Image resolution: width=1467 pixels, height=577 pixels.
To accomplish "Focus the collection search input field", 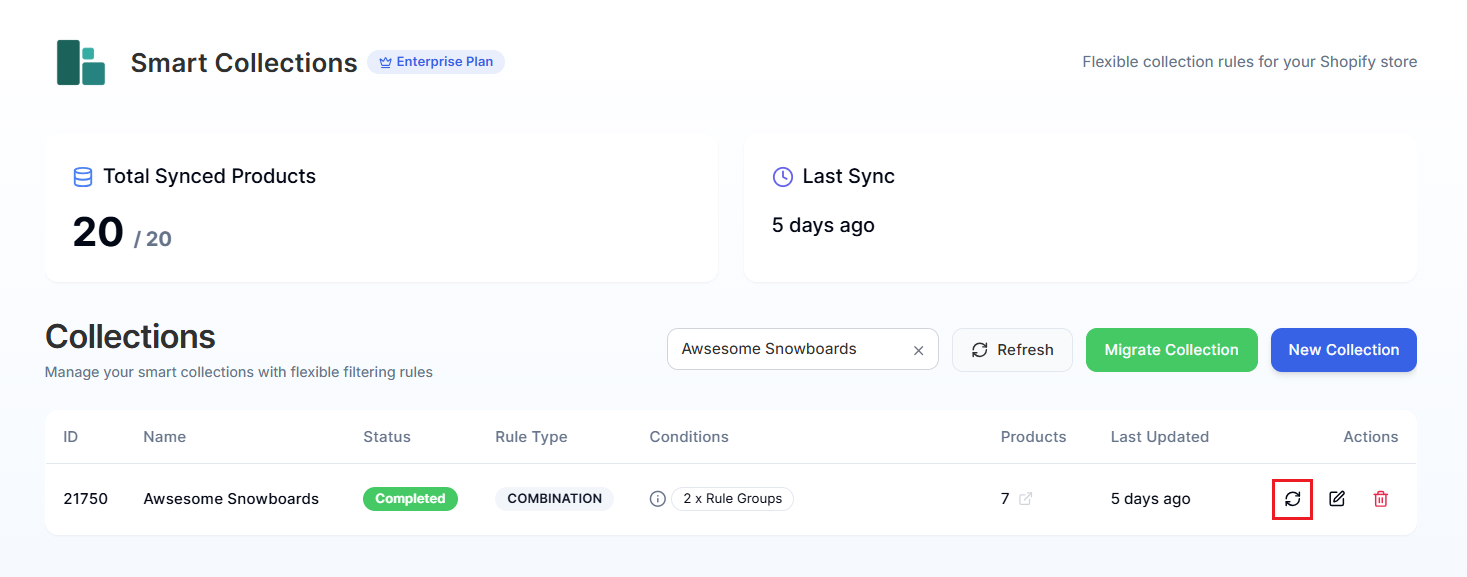I will (x=790, y=349).
